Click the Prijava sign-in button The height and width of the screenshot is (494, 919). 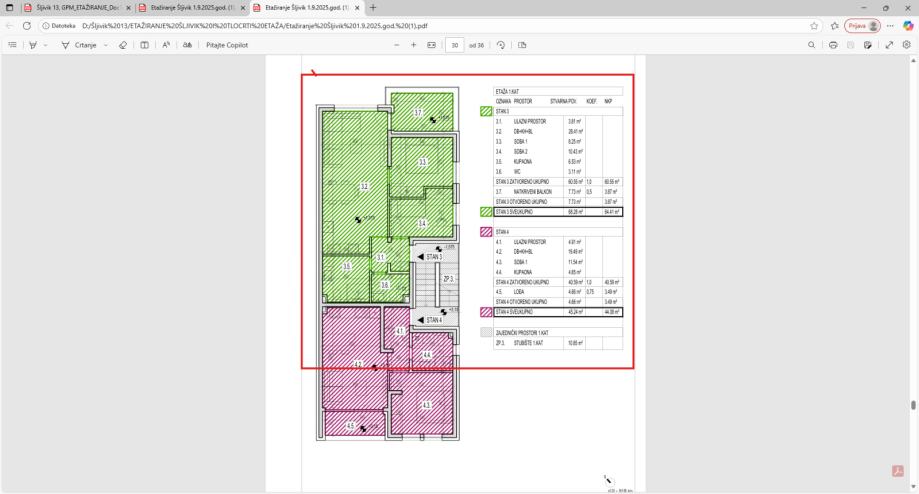point(862,26)
